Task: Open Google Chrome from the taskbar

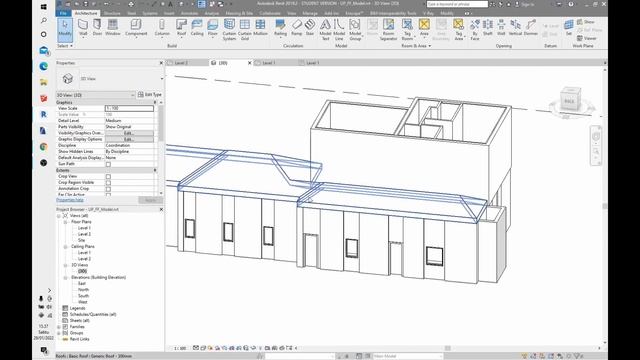Action: click(x=44, y=147)
